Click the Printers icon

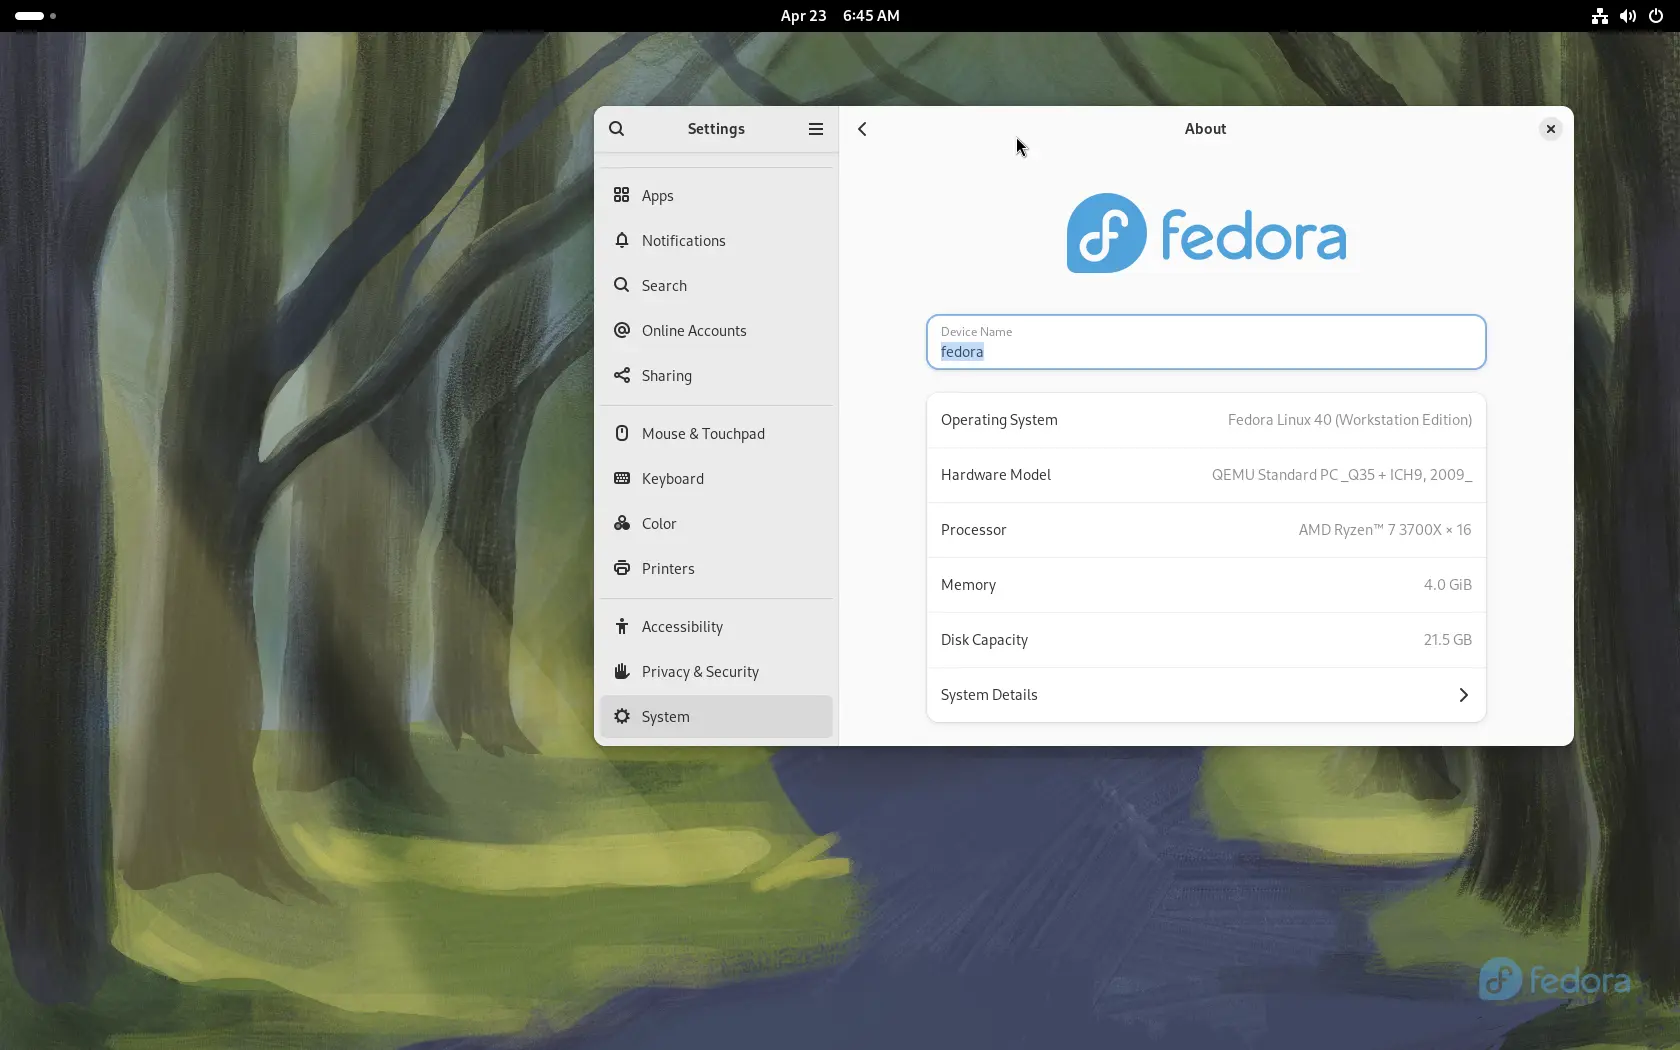click(622, 568)
